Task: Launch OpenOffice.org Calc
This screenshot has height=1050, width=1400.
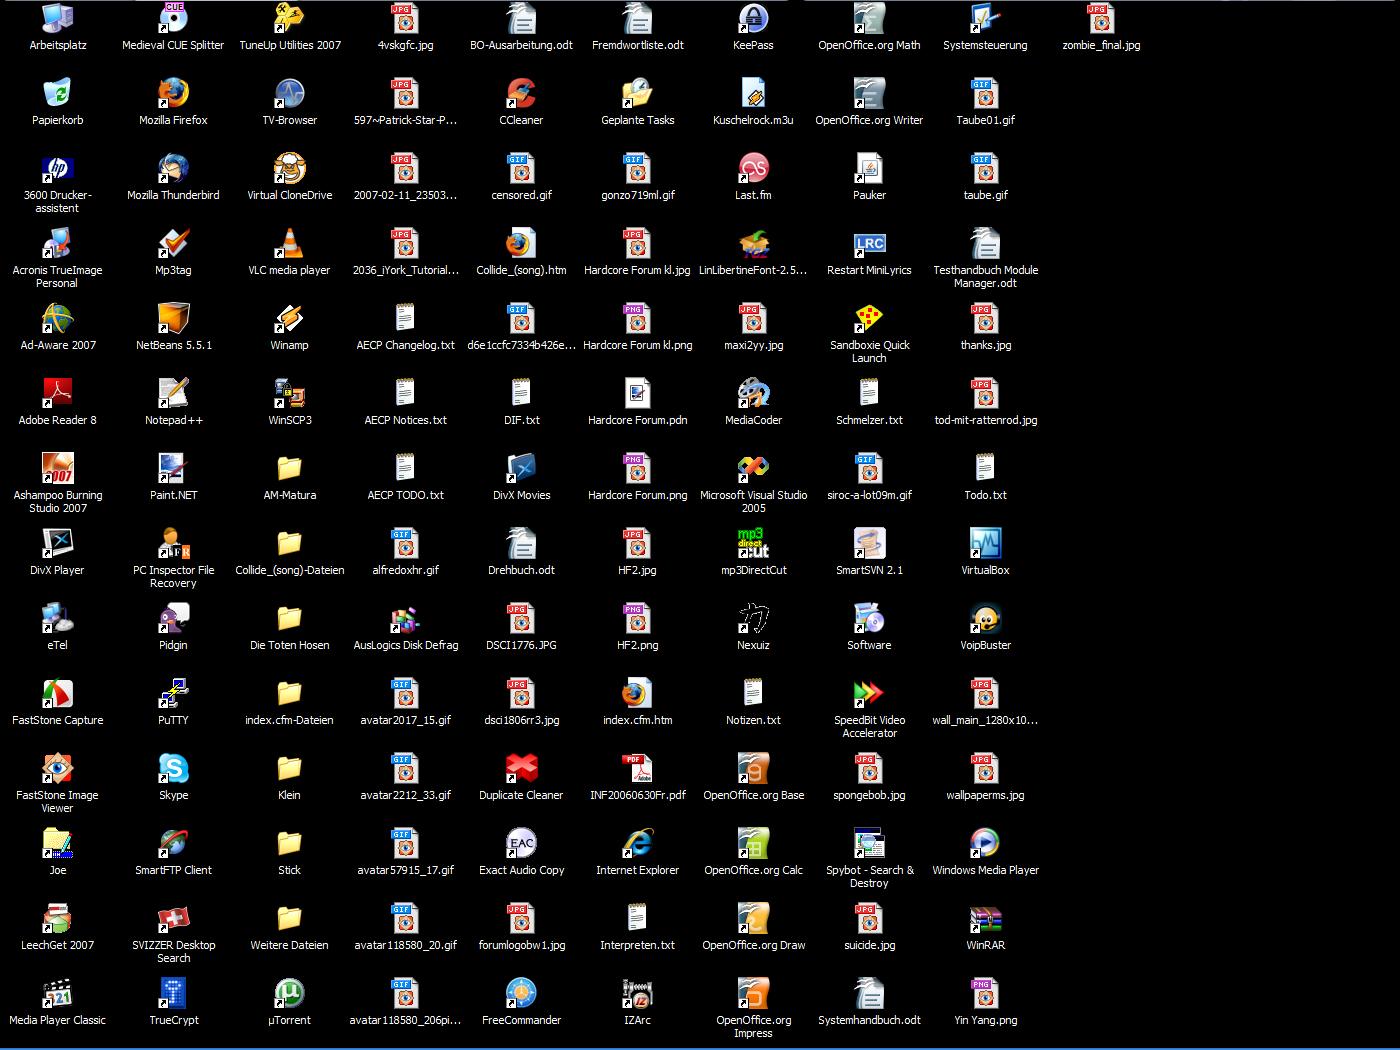Action: tap(754, 843)
